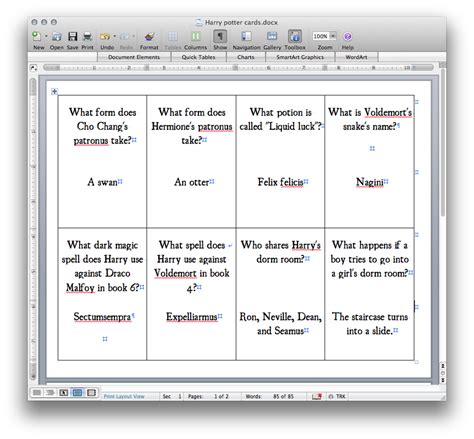This screenshot has height=439, width=474.
Task: Click the Tables toolbar icon
Action: point(172,36)
